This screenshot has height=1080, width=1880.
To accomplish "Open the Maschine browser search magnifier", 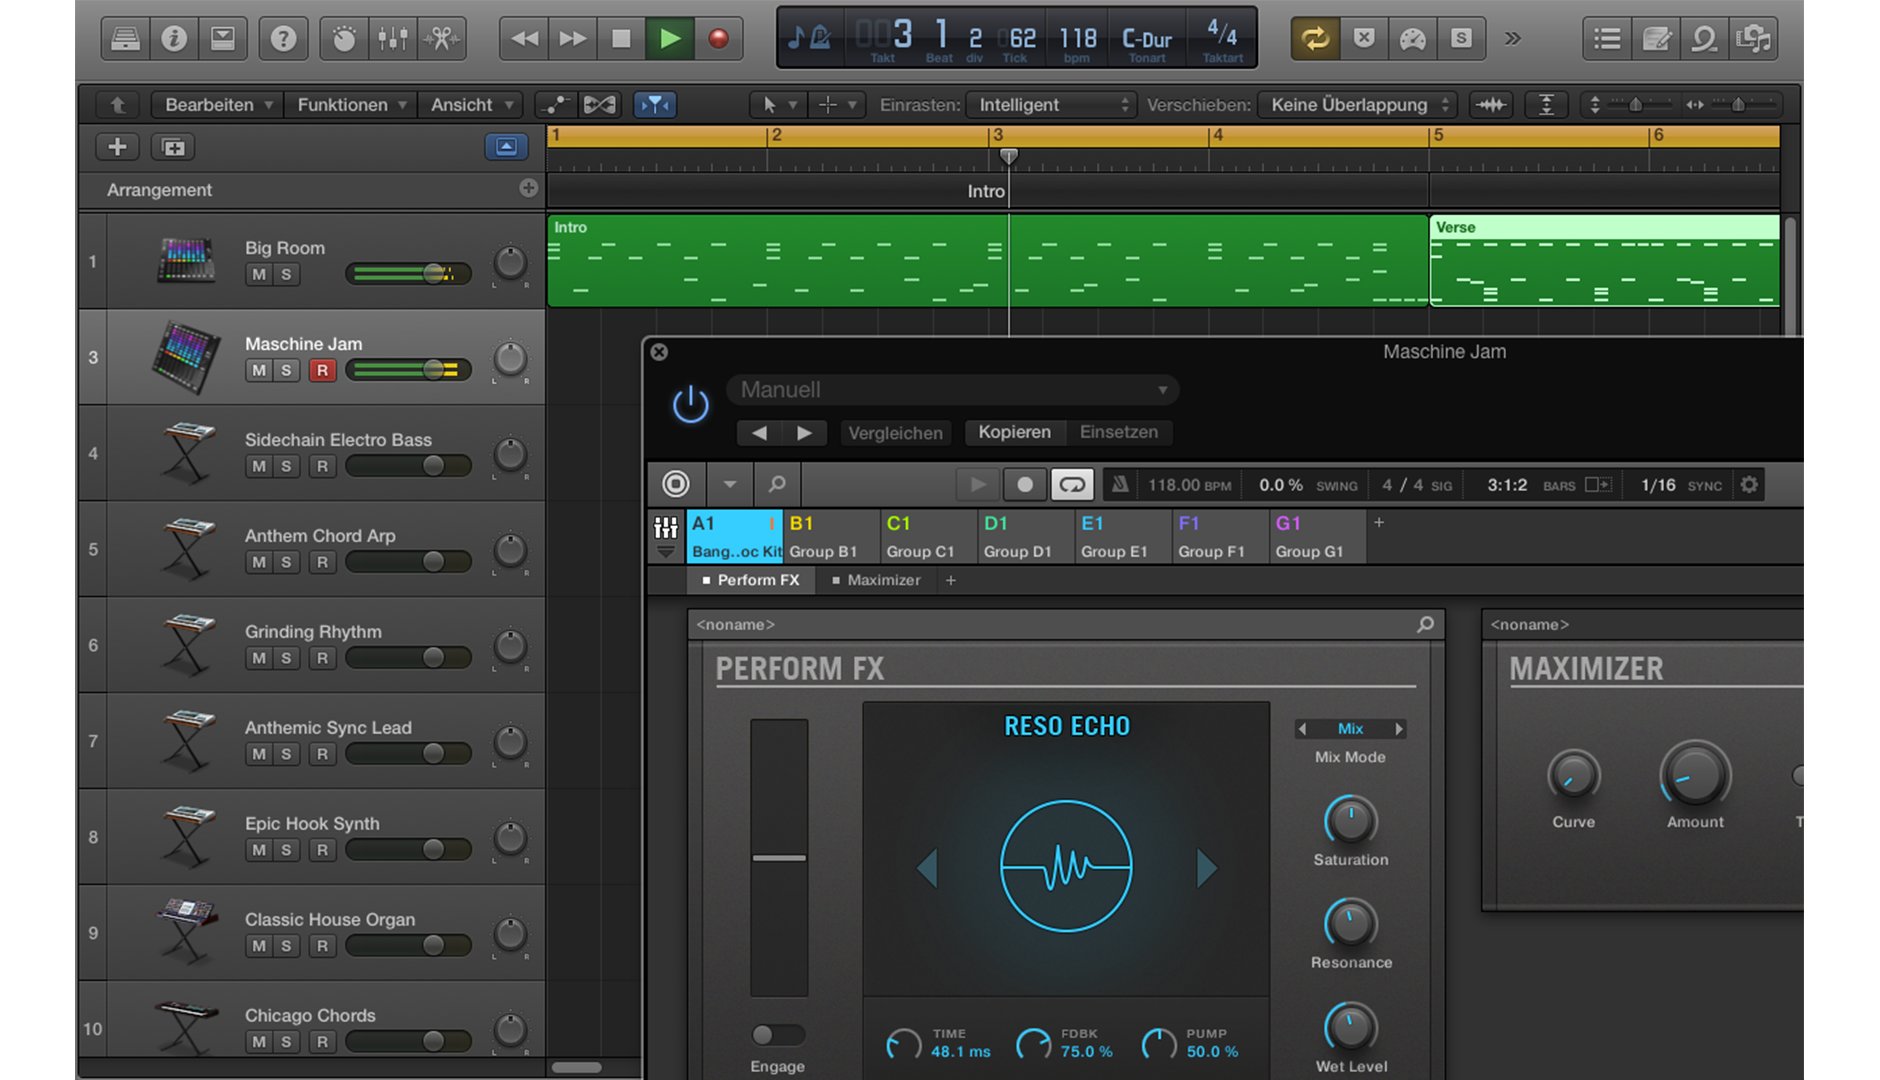I will click(776, 485).
